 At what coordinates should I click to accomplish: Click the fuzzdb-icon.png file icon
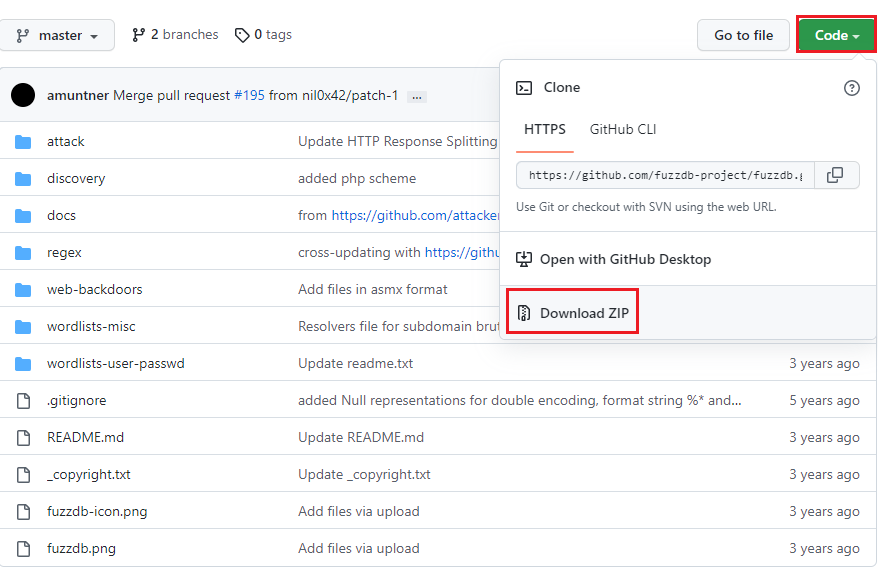(x=23, y=511)
